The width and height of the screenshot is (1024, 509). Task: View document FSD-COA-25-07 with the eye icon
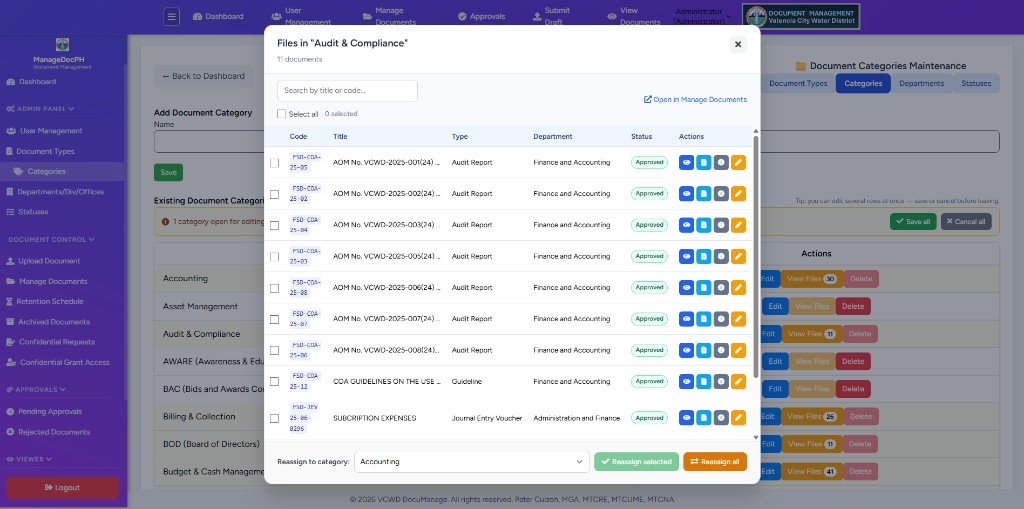click(686, 319)
